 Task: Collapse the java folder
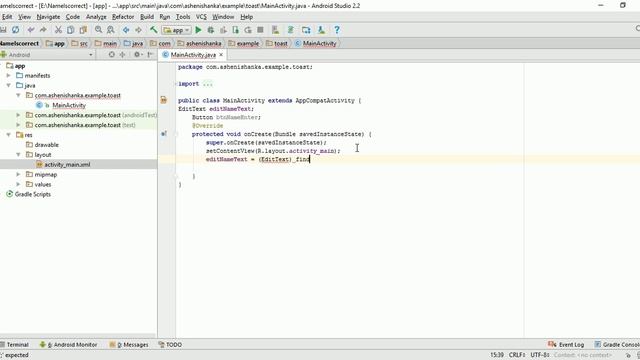9,85
